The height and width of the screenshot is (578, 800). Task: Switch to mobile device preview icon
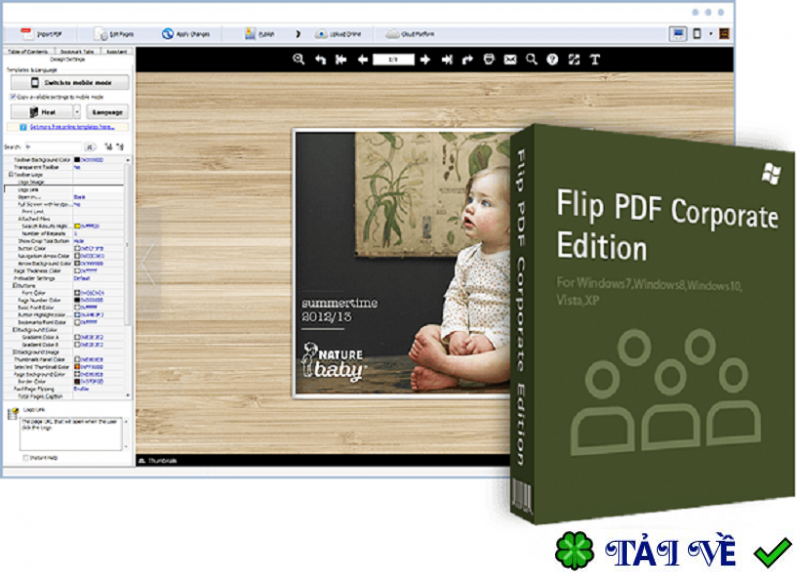tap(697, 34)
